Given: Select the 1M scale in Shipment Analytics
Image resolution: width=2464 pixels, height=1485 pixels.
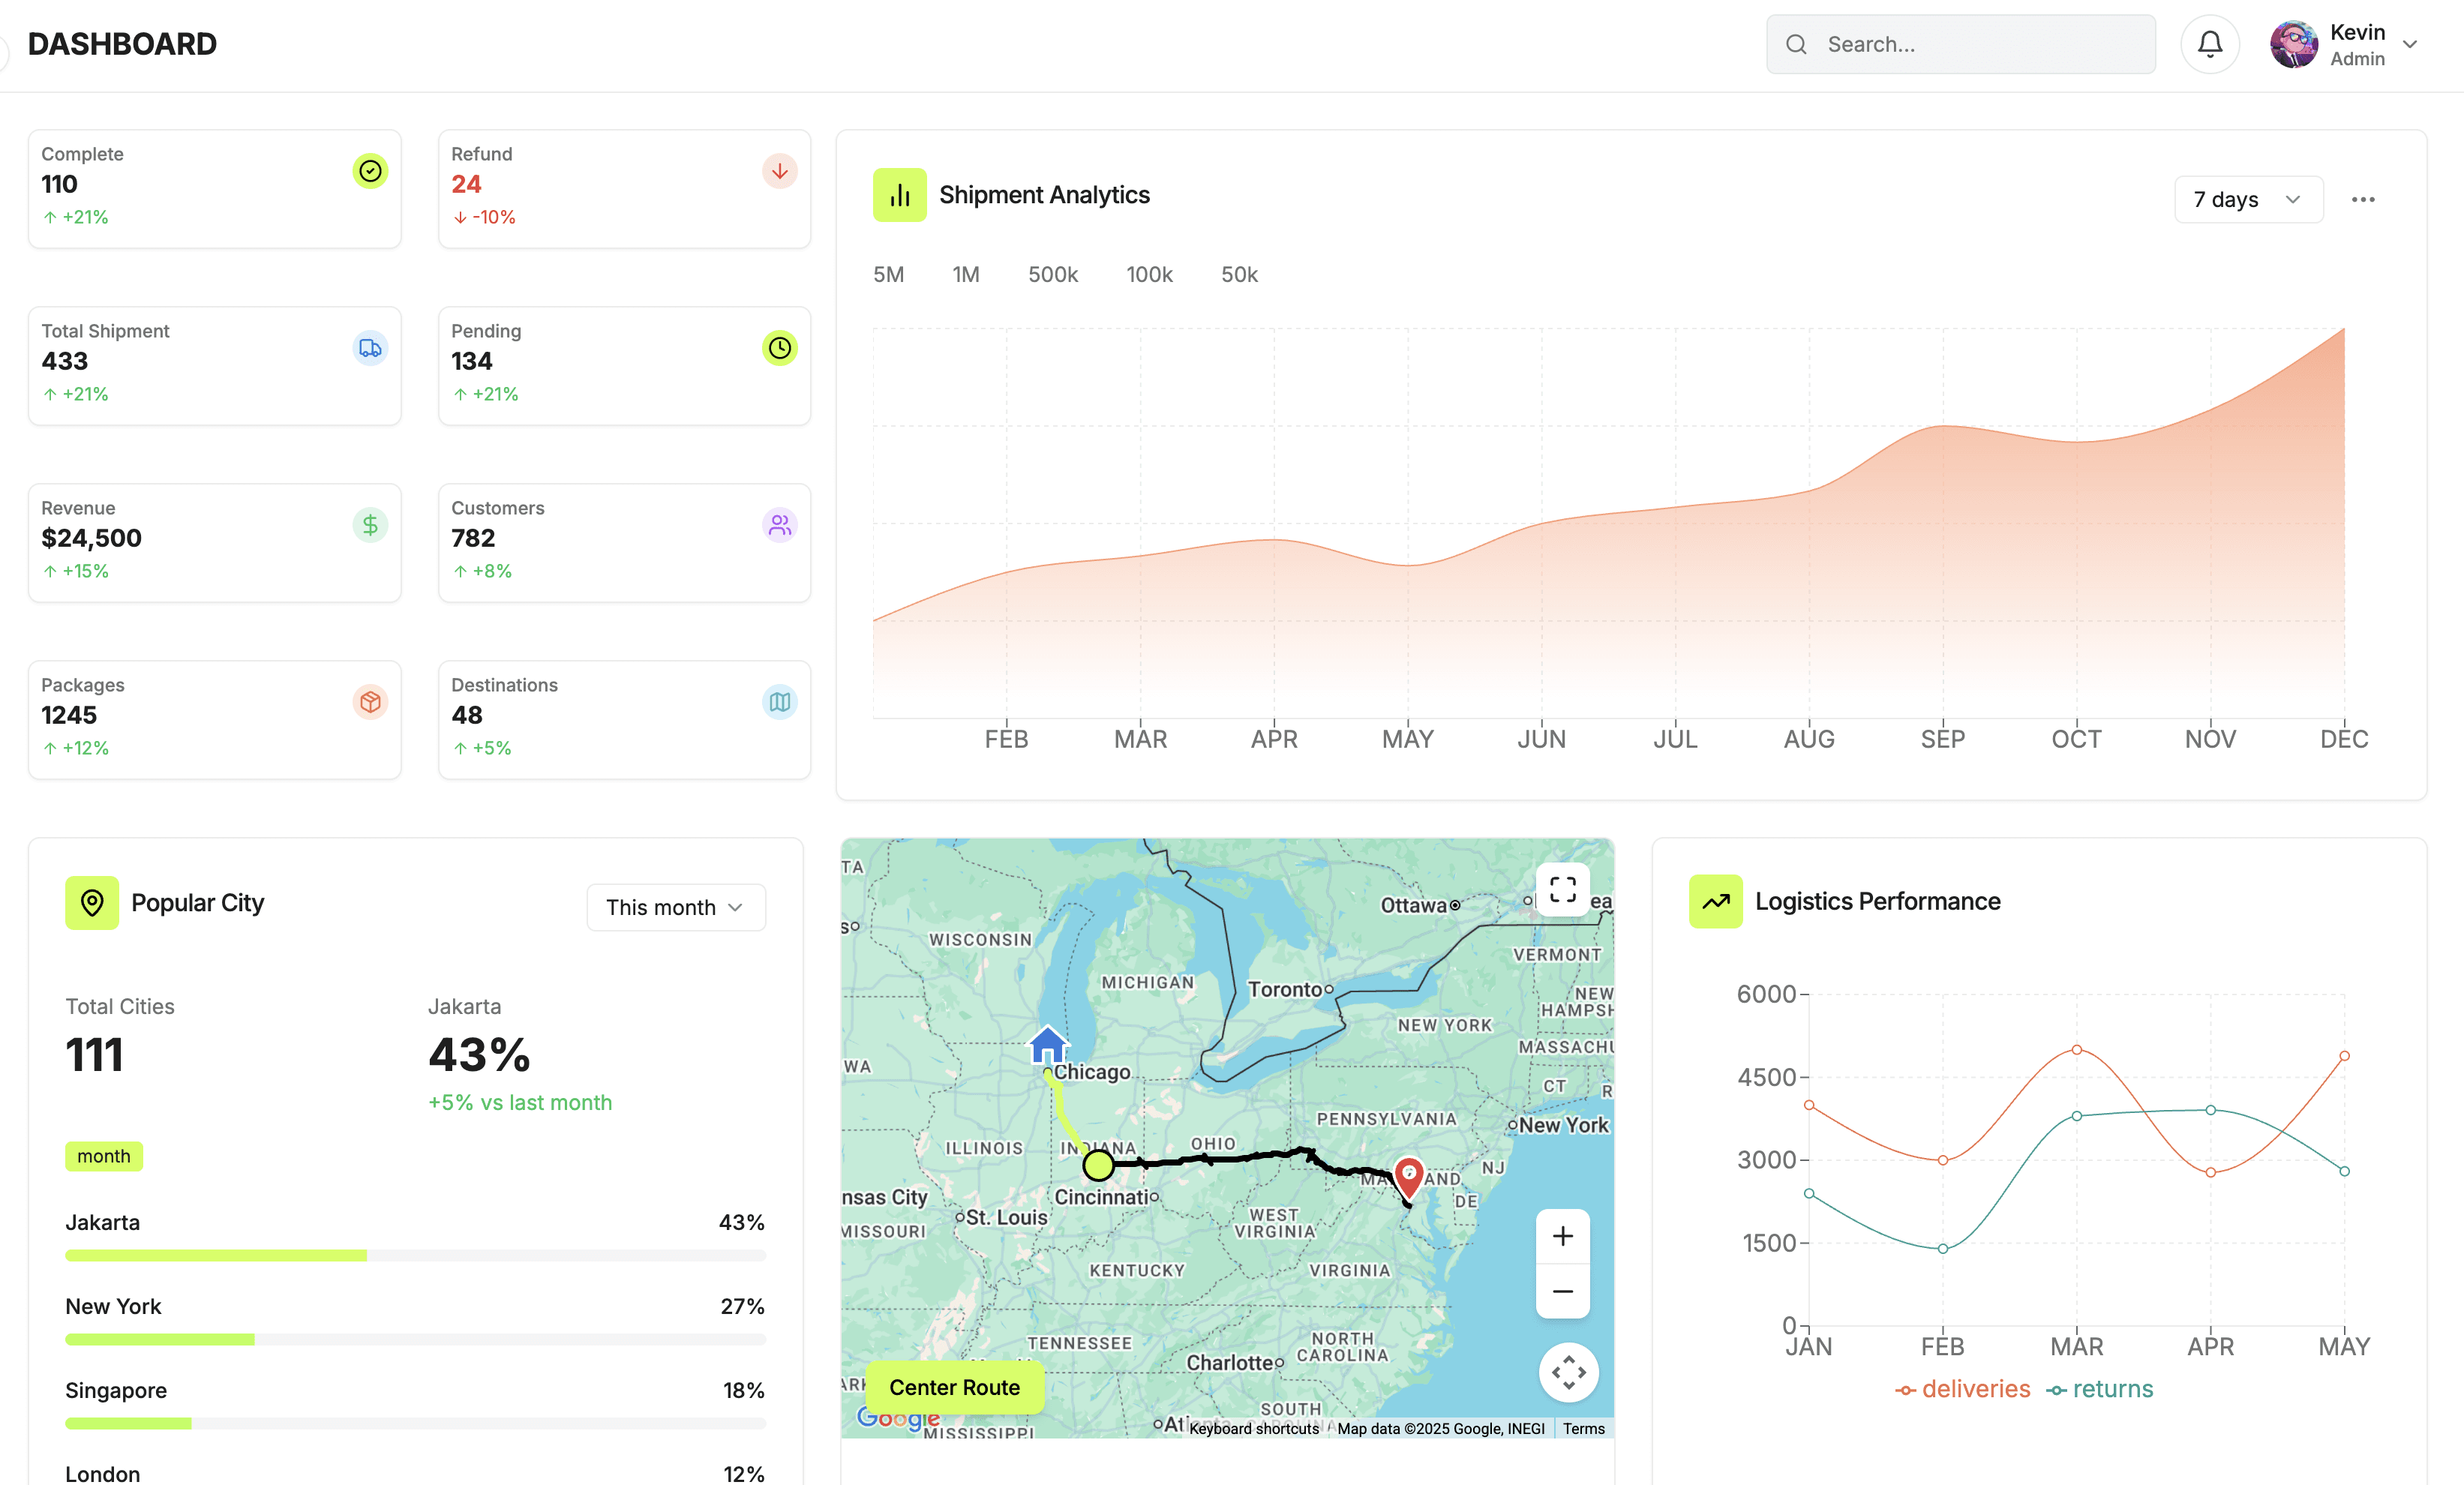Looking at the screenshot, I should pyautogui.click(x=966, y=274).
